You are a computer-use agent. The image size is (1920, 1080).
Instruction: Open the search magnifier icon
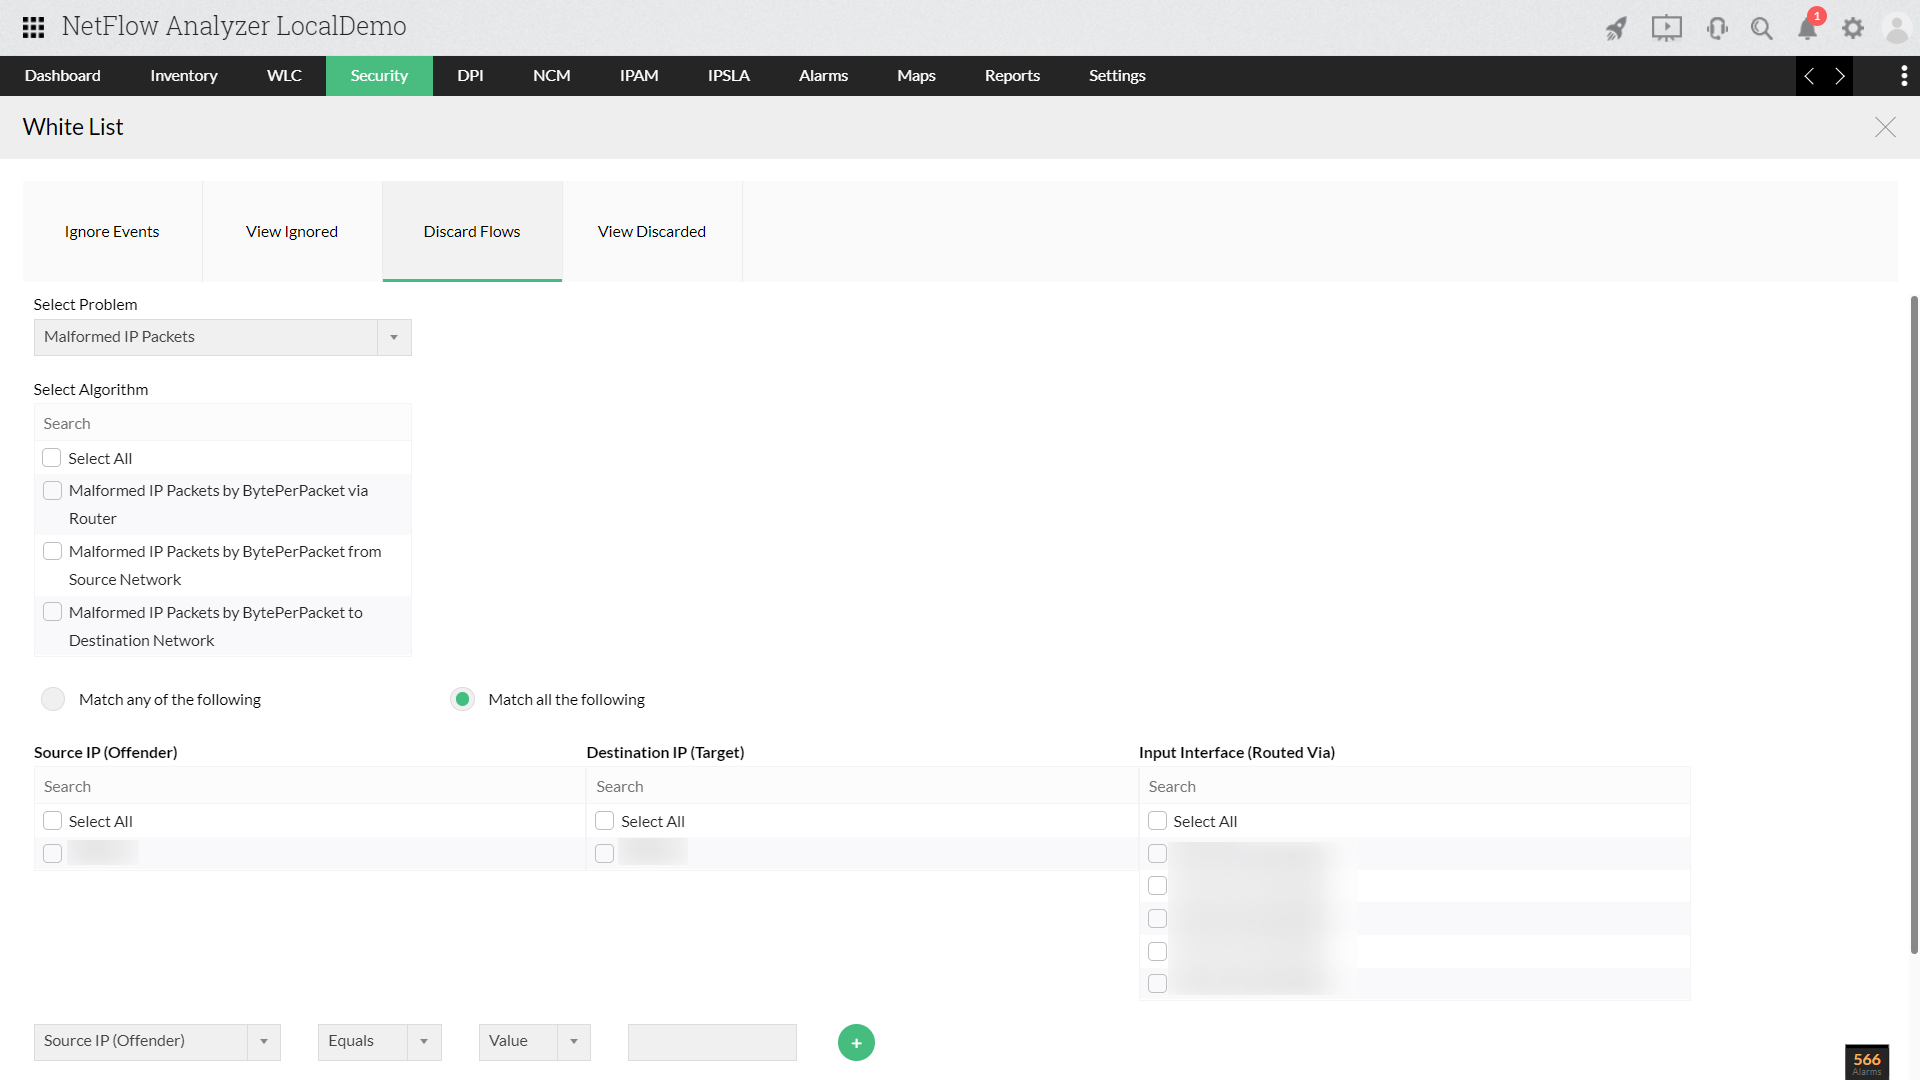[1761, 28]
